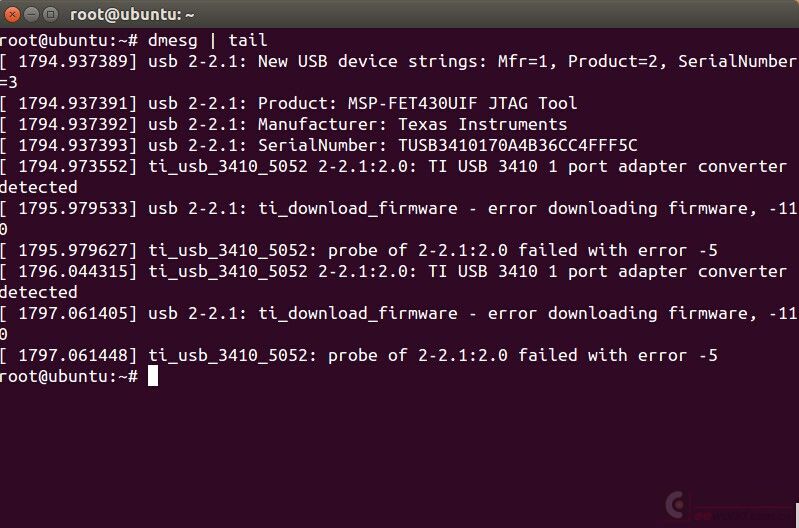Click the timestamp 1796.044315
The image size is (799, 528).
(x=73, y=271)
